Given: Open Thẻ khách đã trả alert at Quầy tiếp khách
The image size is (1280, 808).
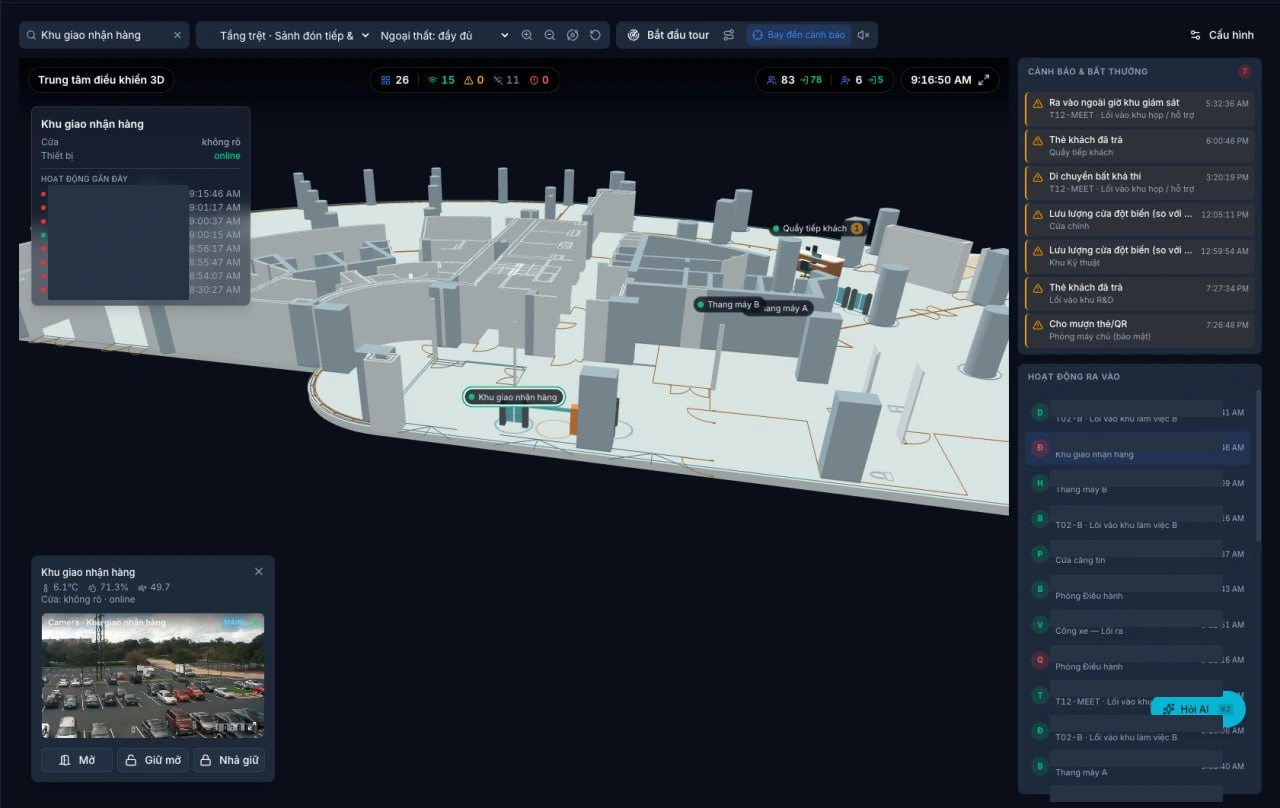Looking at the screenshot, I should coord(1139,146).
